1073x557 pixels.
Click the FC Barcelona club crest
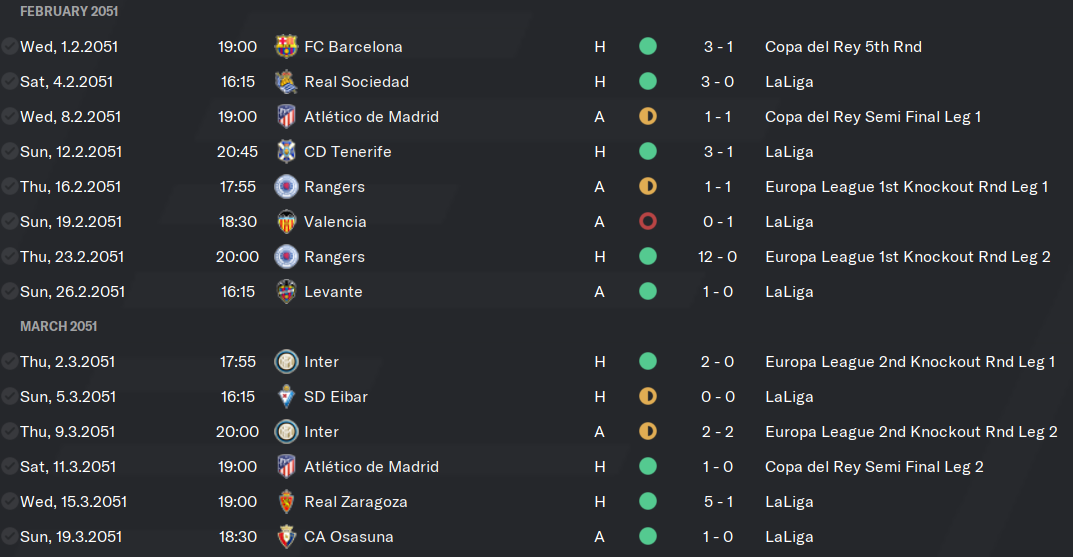(x=286, y=47)
